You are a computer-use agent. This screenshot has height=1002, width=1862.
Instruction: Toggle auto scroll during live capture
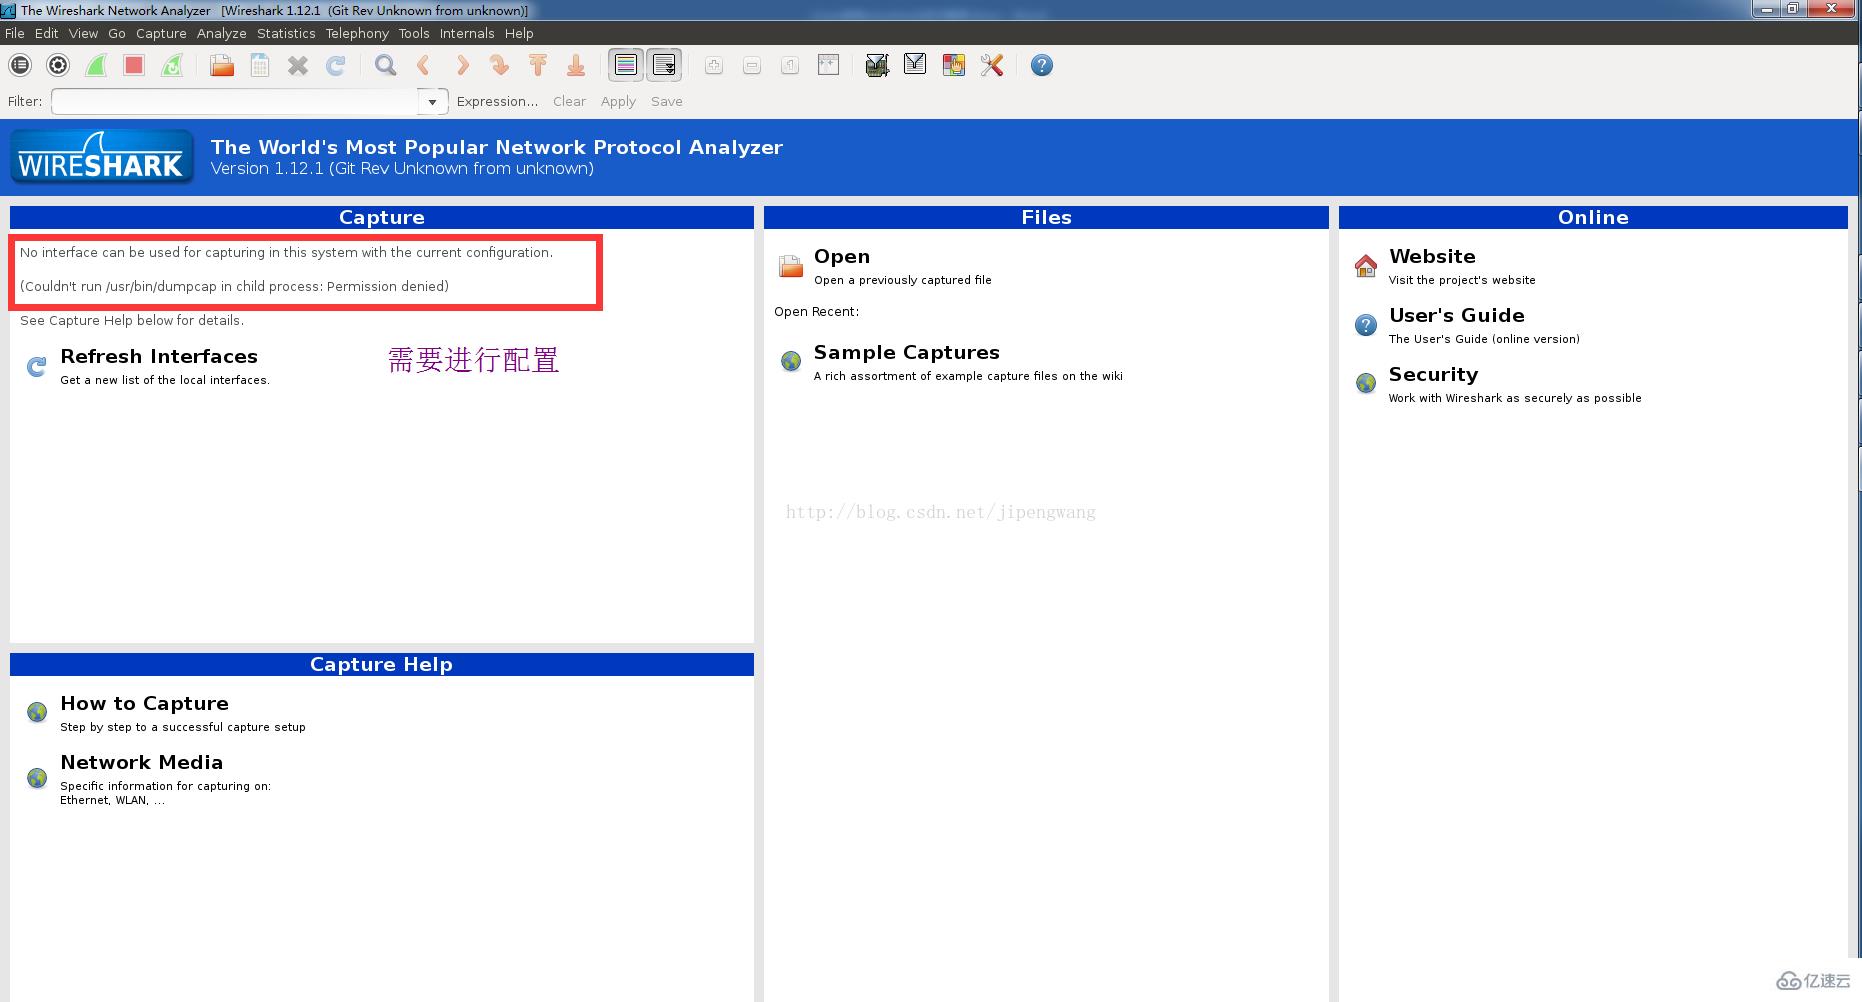[664, 66]
